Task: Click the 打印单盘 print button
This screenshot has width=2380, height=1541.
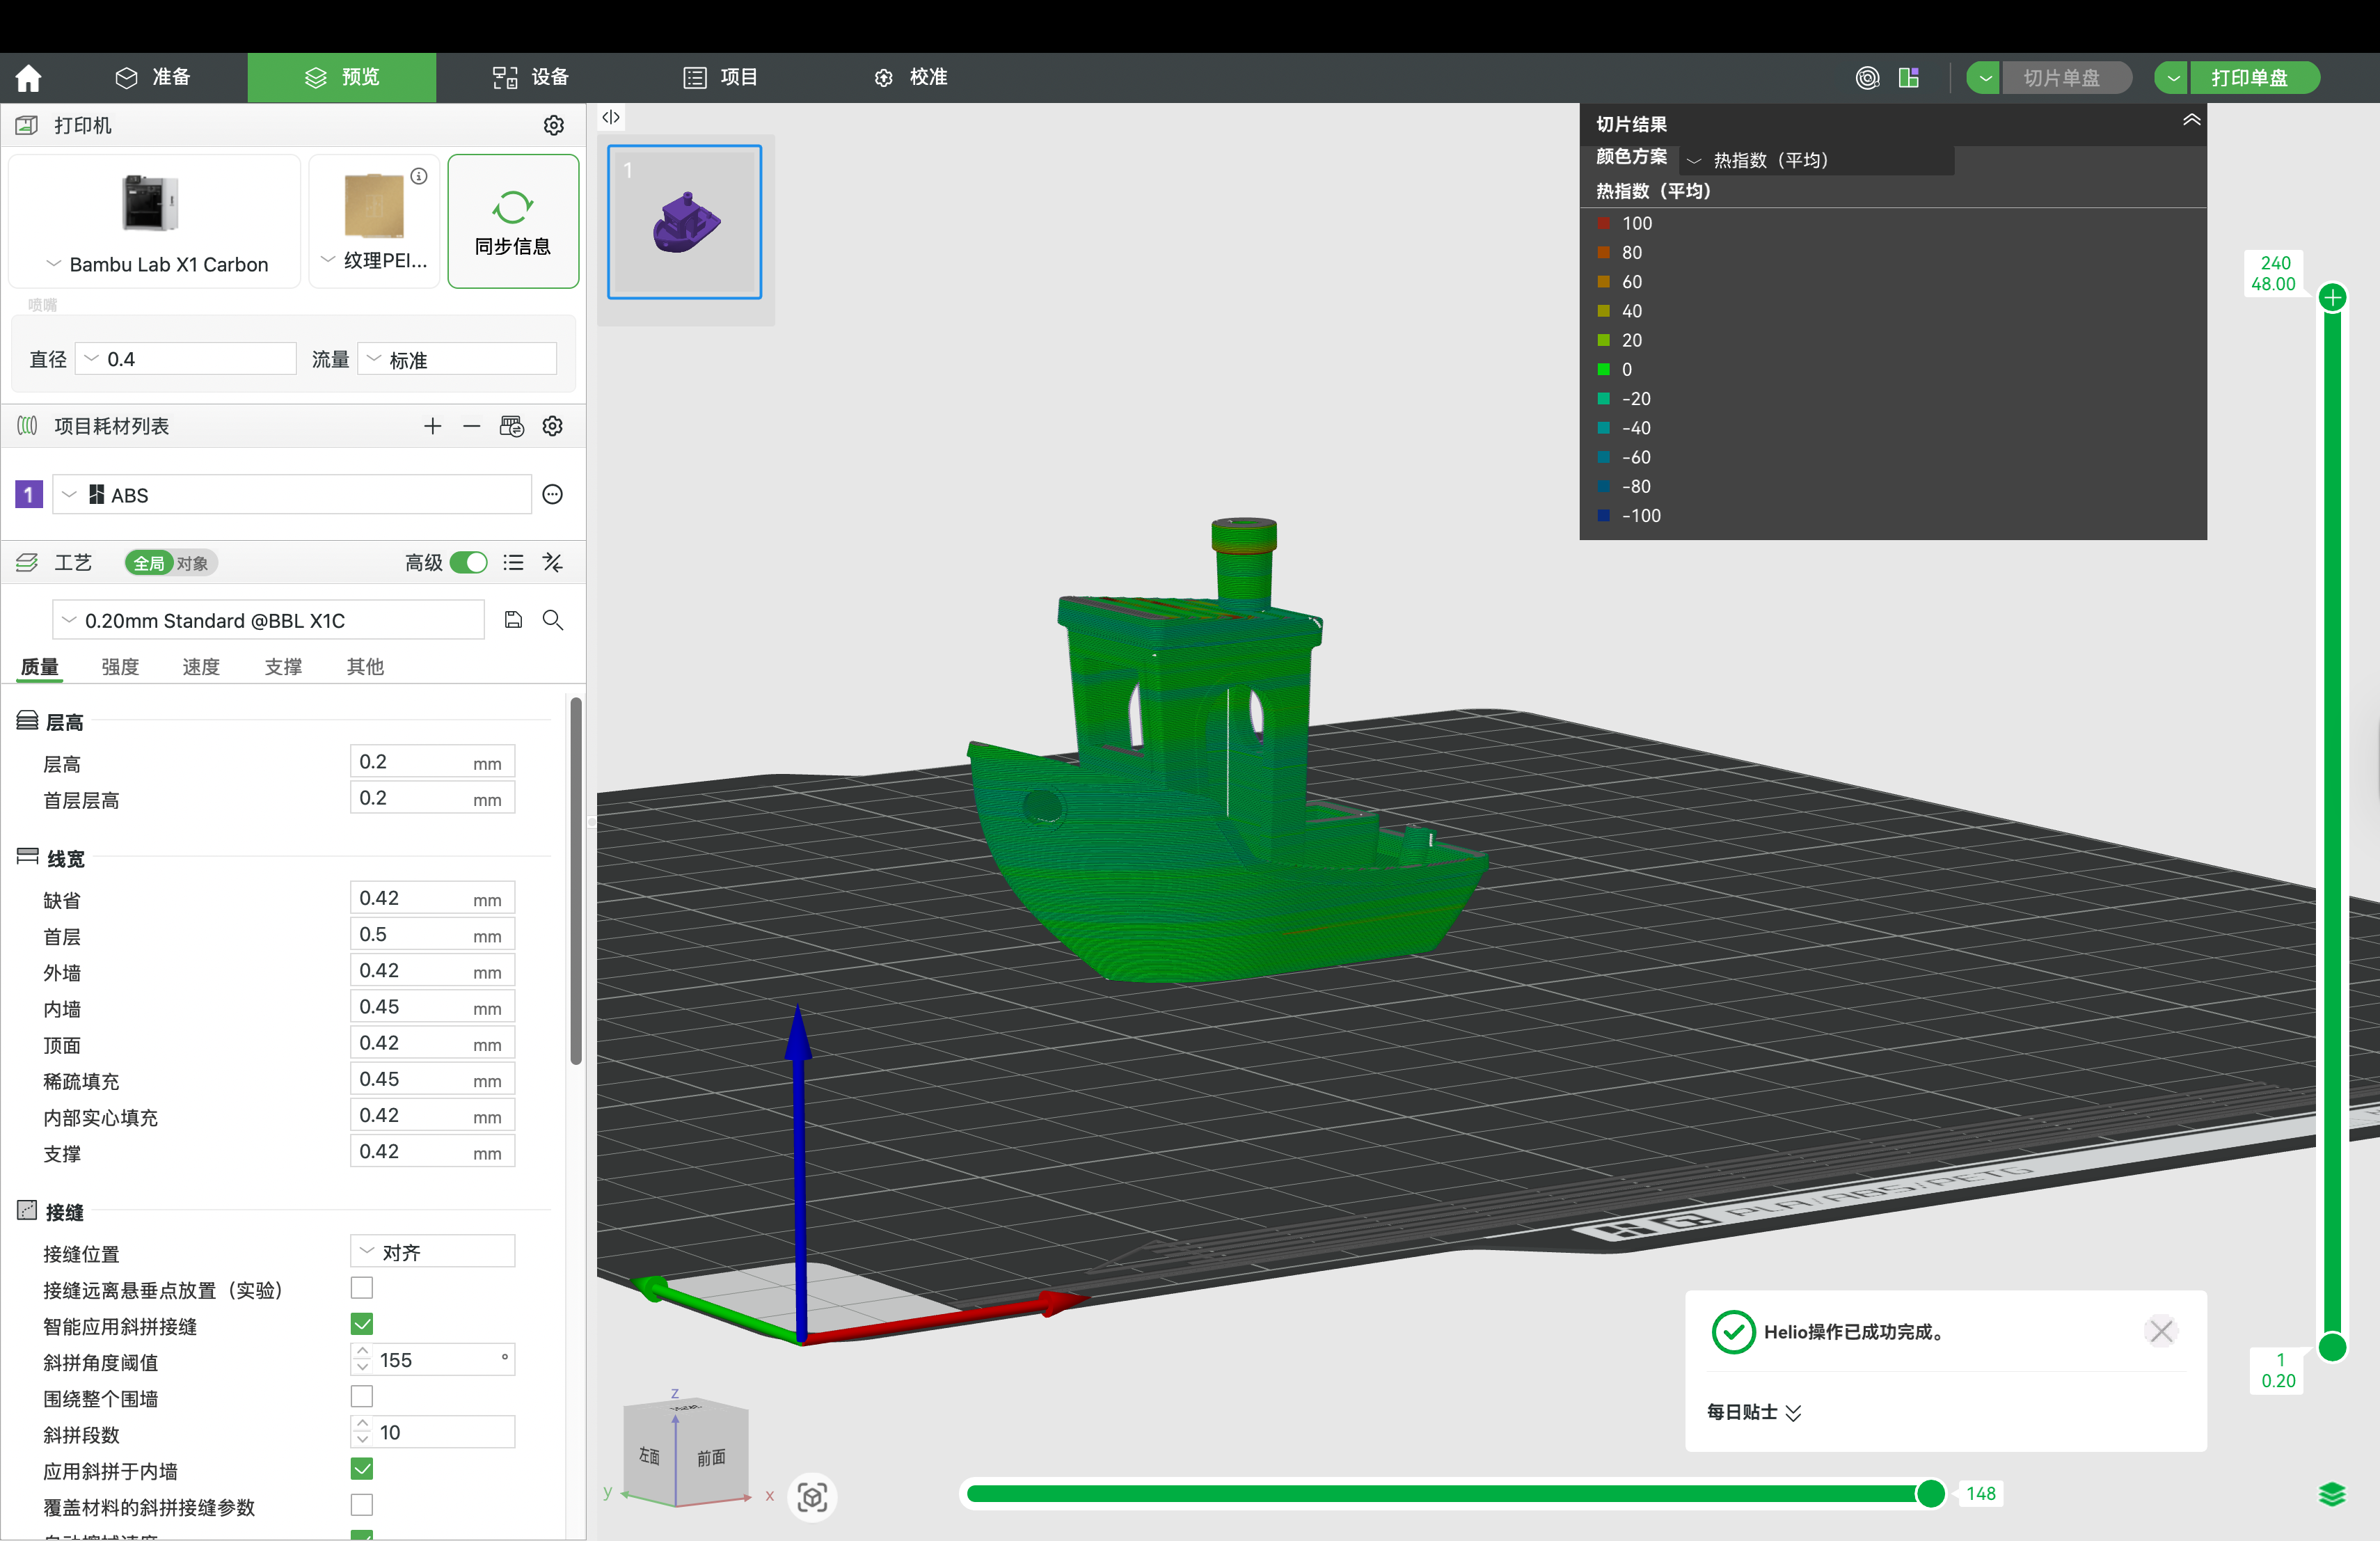Action: 2249,78
